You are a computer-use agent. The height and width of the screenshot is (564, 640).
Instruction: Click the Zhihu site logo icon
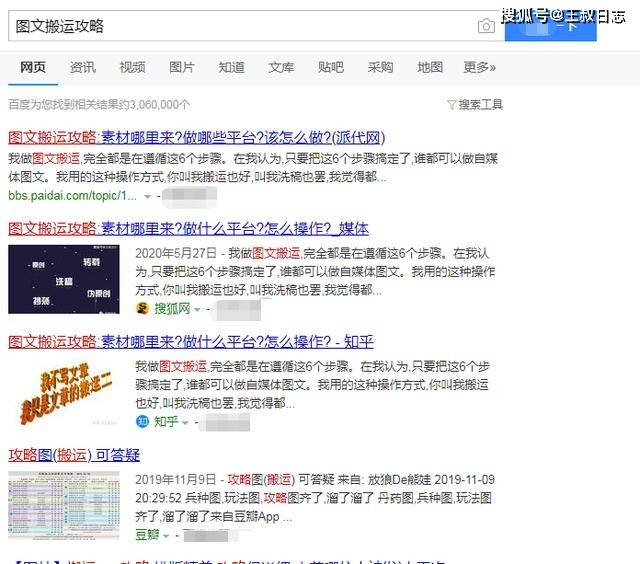[143, 422]
